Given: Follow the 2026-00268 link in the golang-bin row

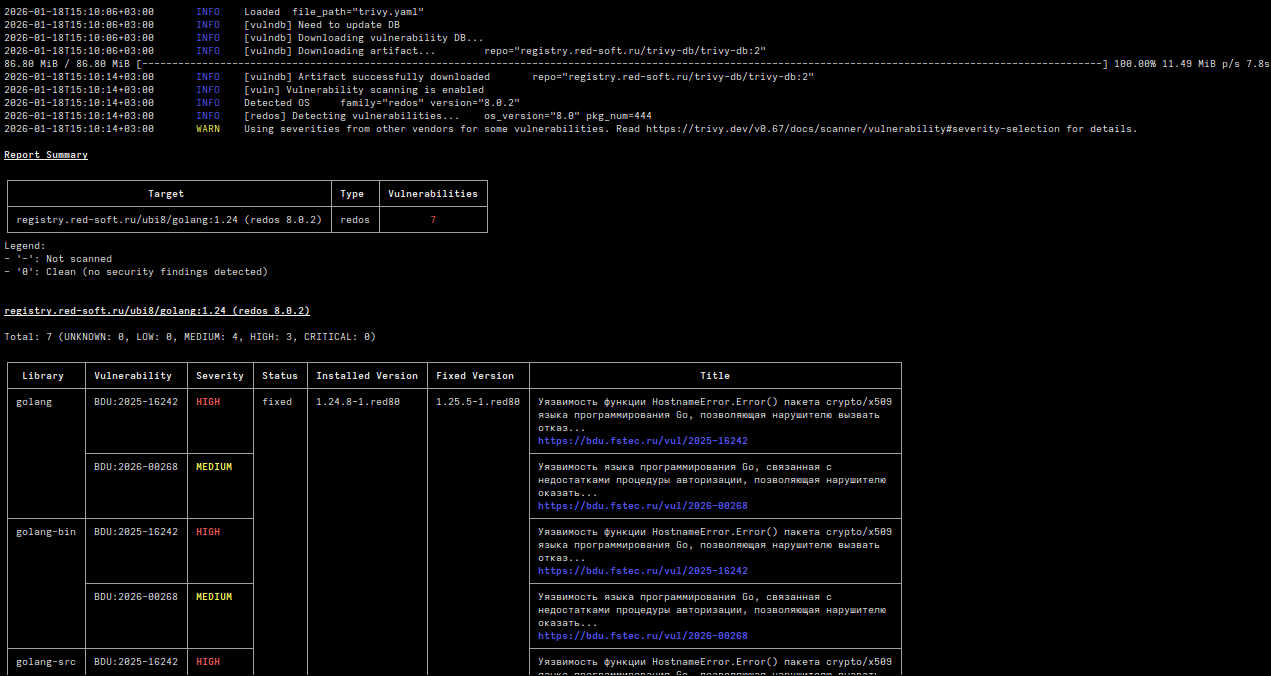Looking at the screenshot, I should click(x=642, y=636).
